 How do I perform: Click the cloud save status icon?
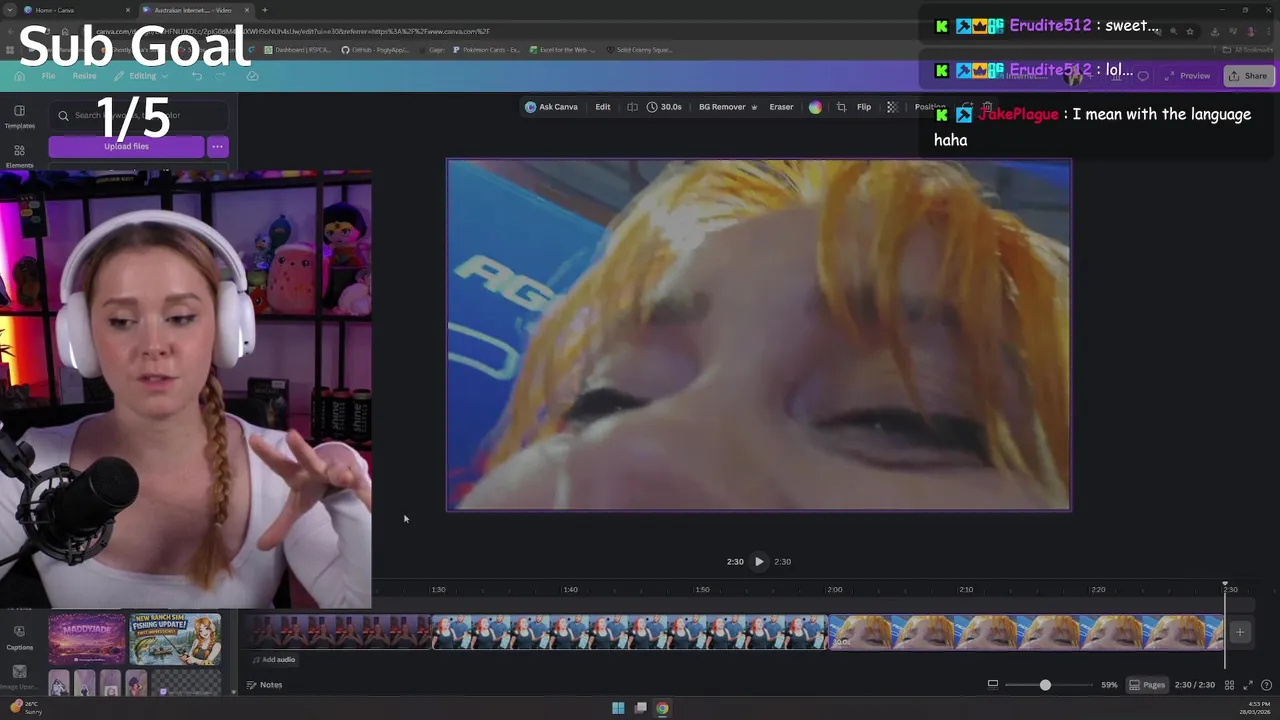[252, 76]
